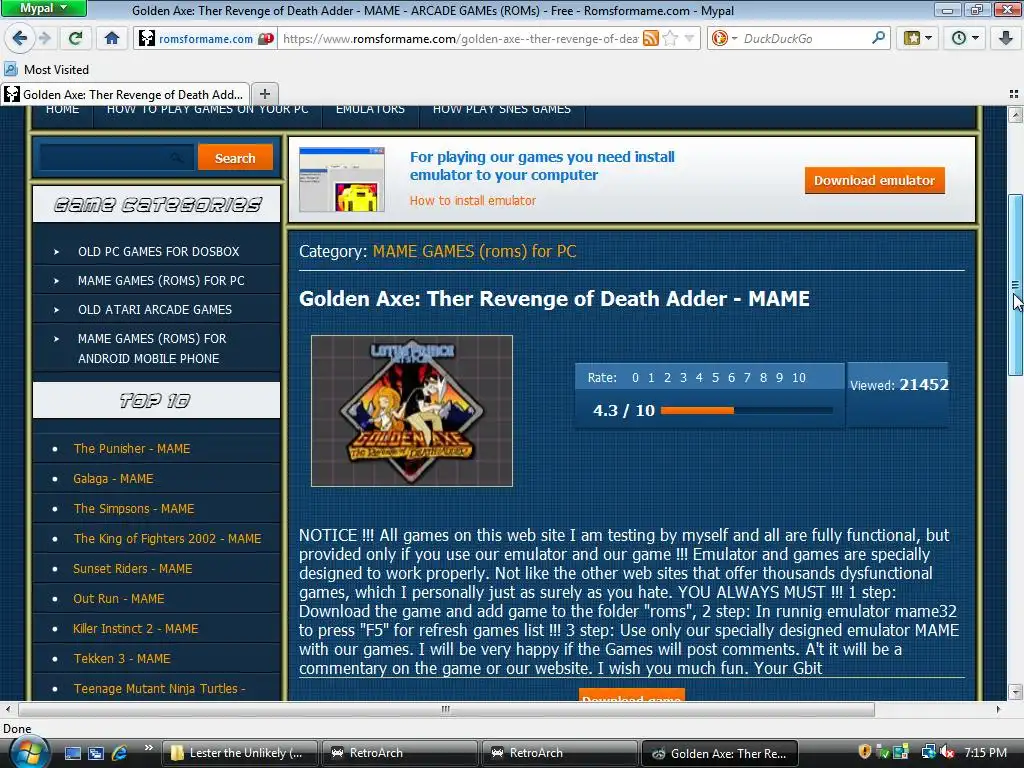Click the red mixed-content warning icon in address bar
This screenshot has width=1024, height=768.
[x=266, y=39]
